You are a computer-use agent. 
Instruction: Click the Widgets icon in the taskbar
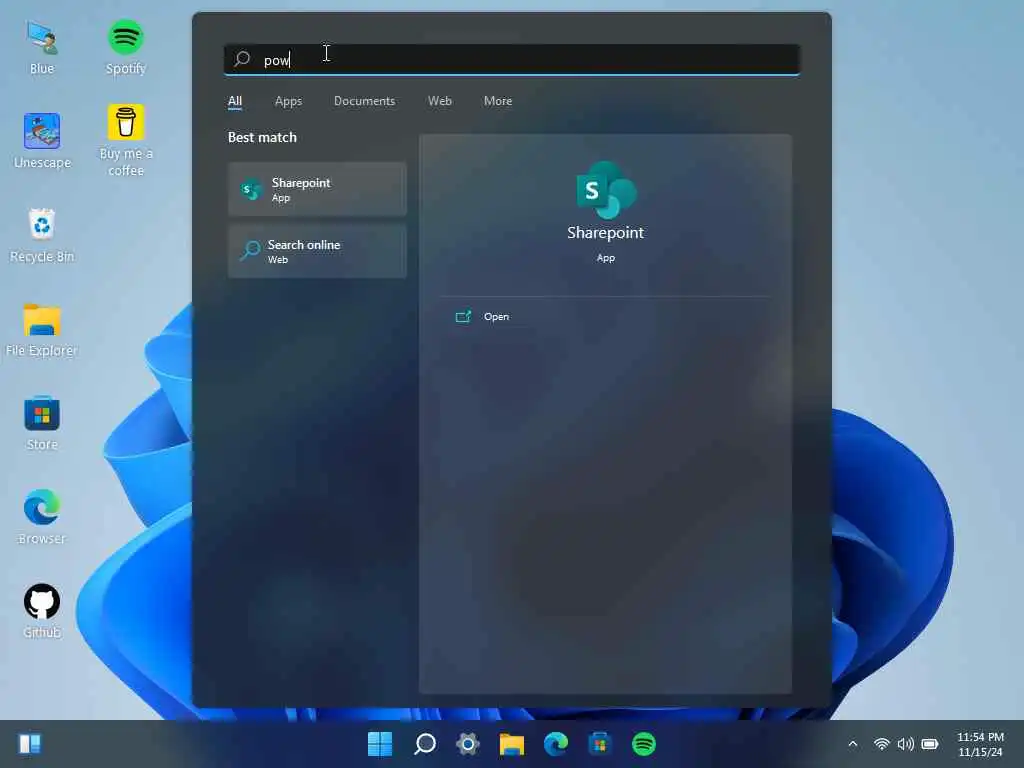[30, 744]
